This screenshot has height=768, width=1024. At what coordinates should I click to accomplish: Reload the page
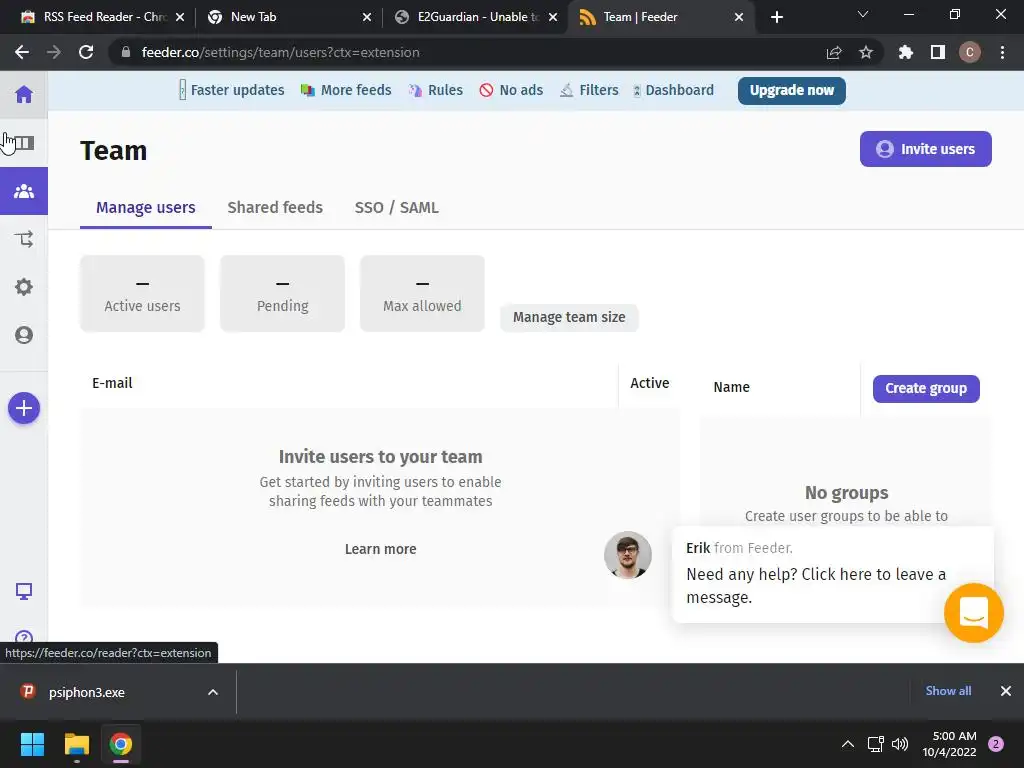(x=86, y=52)
